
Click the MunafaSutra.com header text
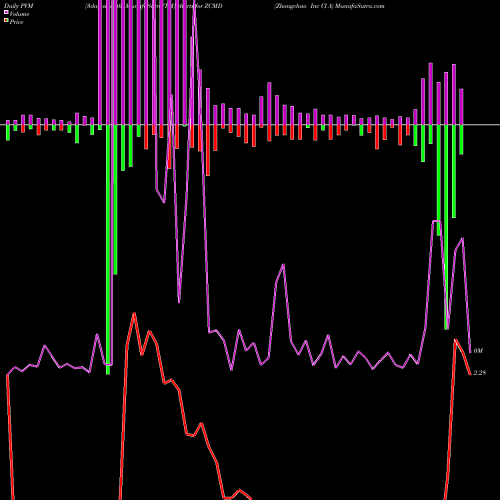(x=360, y=6)
